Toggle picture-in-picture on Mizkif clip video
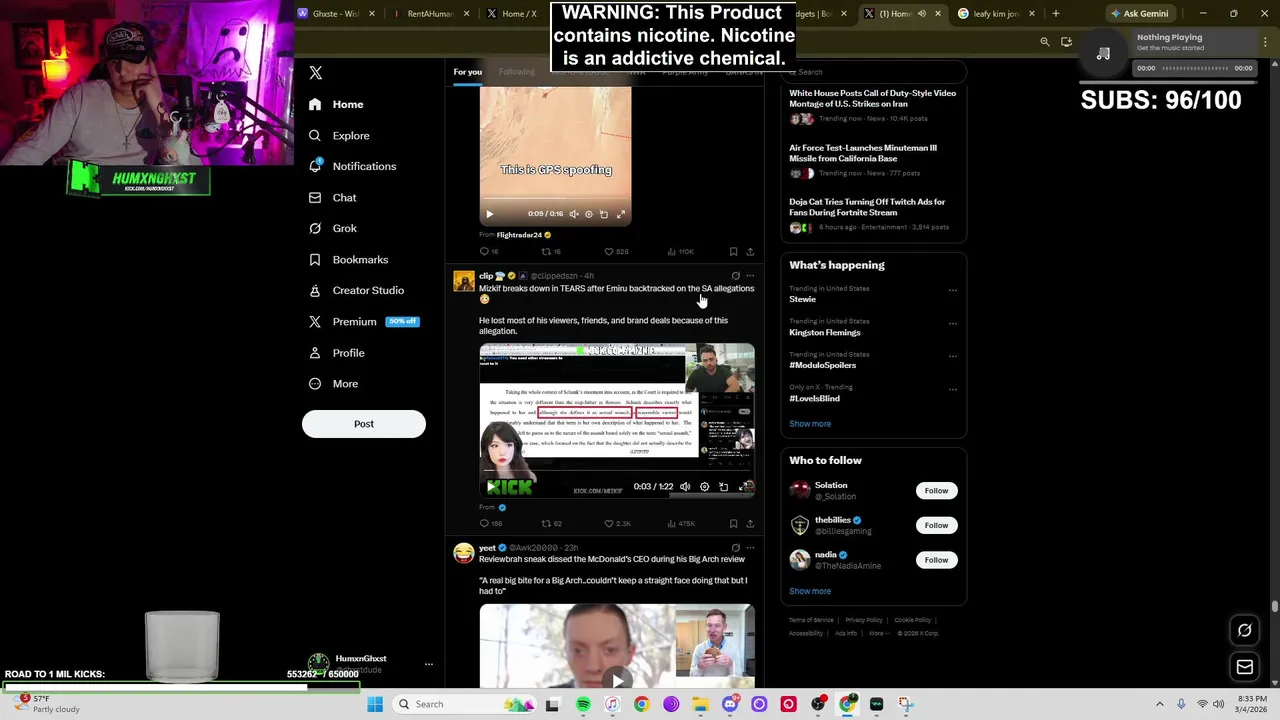The height and width of the screenshot is (720, 1280). [723, 487]
